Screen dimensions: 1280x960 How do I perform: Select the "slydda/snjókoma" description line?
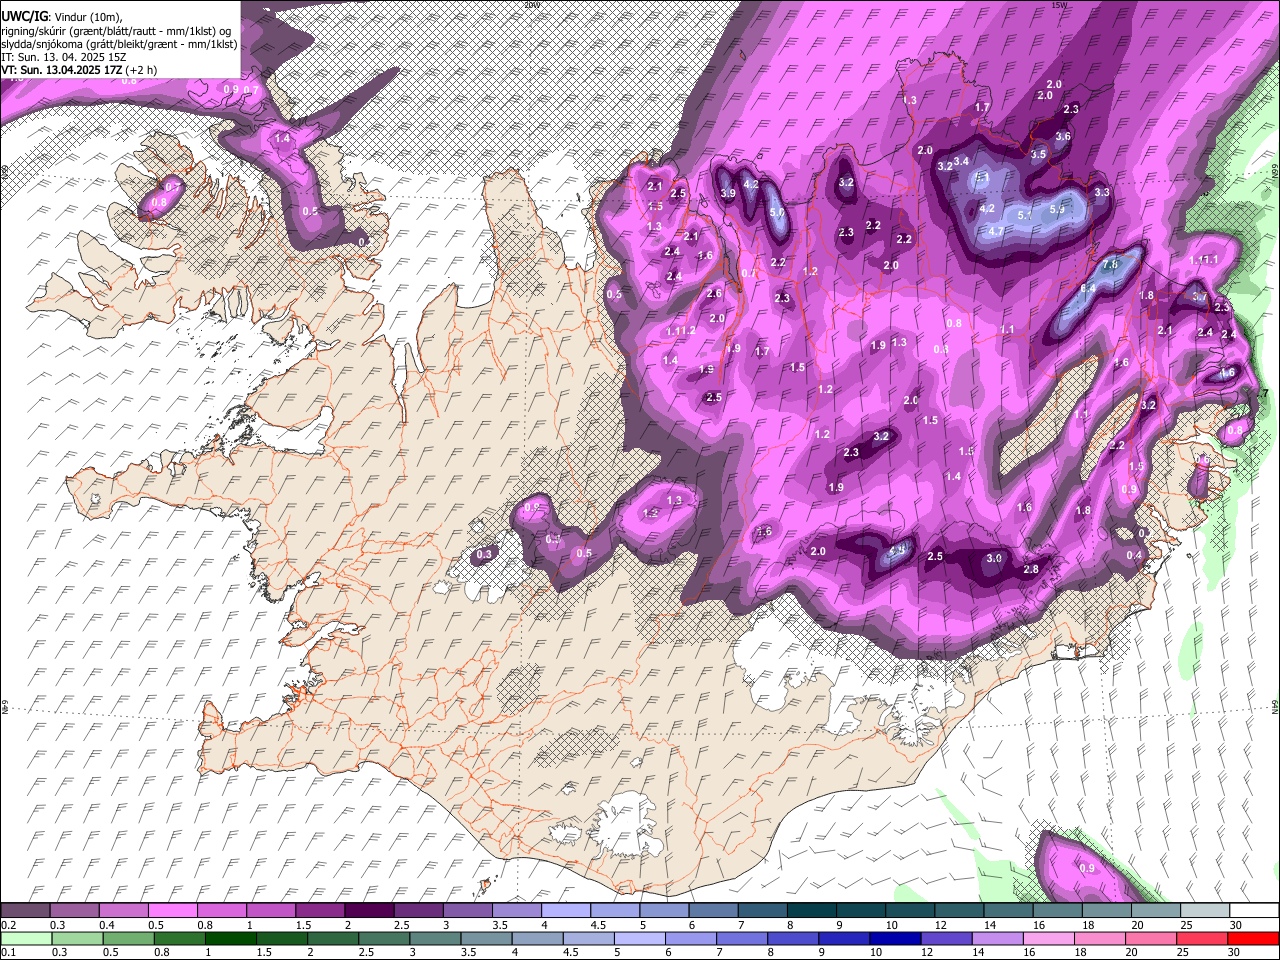[x=119, y=44]
